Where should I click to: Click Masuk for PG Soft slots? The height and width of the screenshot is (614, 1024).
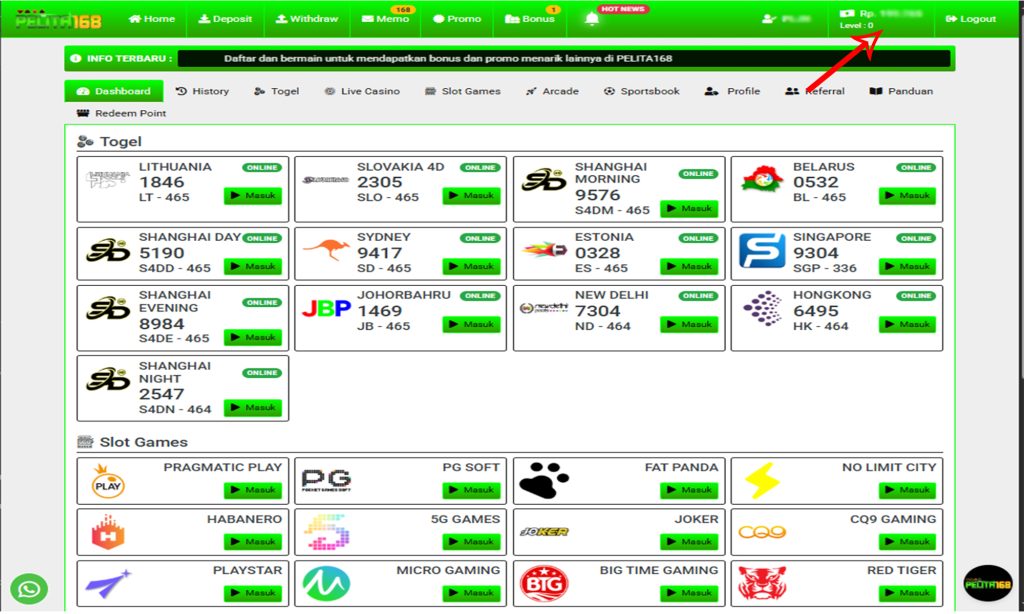coord(471,490)
